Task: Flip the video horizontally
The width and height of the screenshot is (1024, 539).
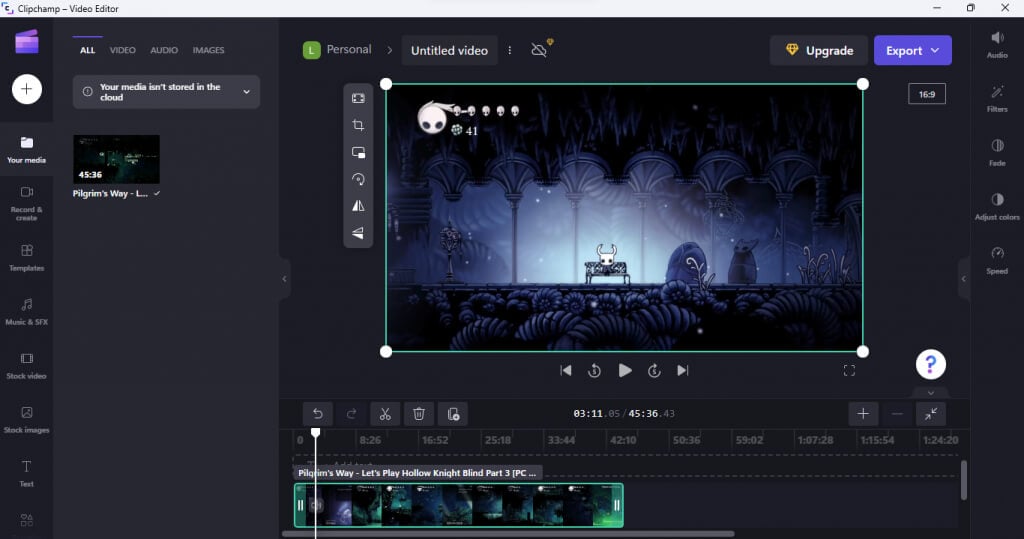Action: tap(358, 205)
